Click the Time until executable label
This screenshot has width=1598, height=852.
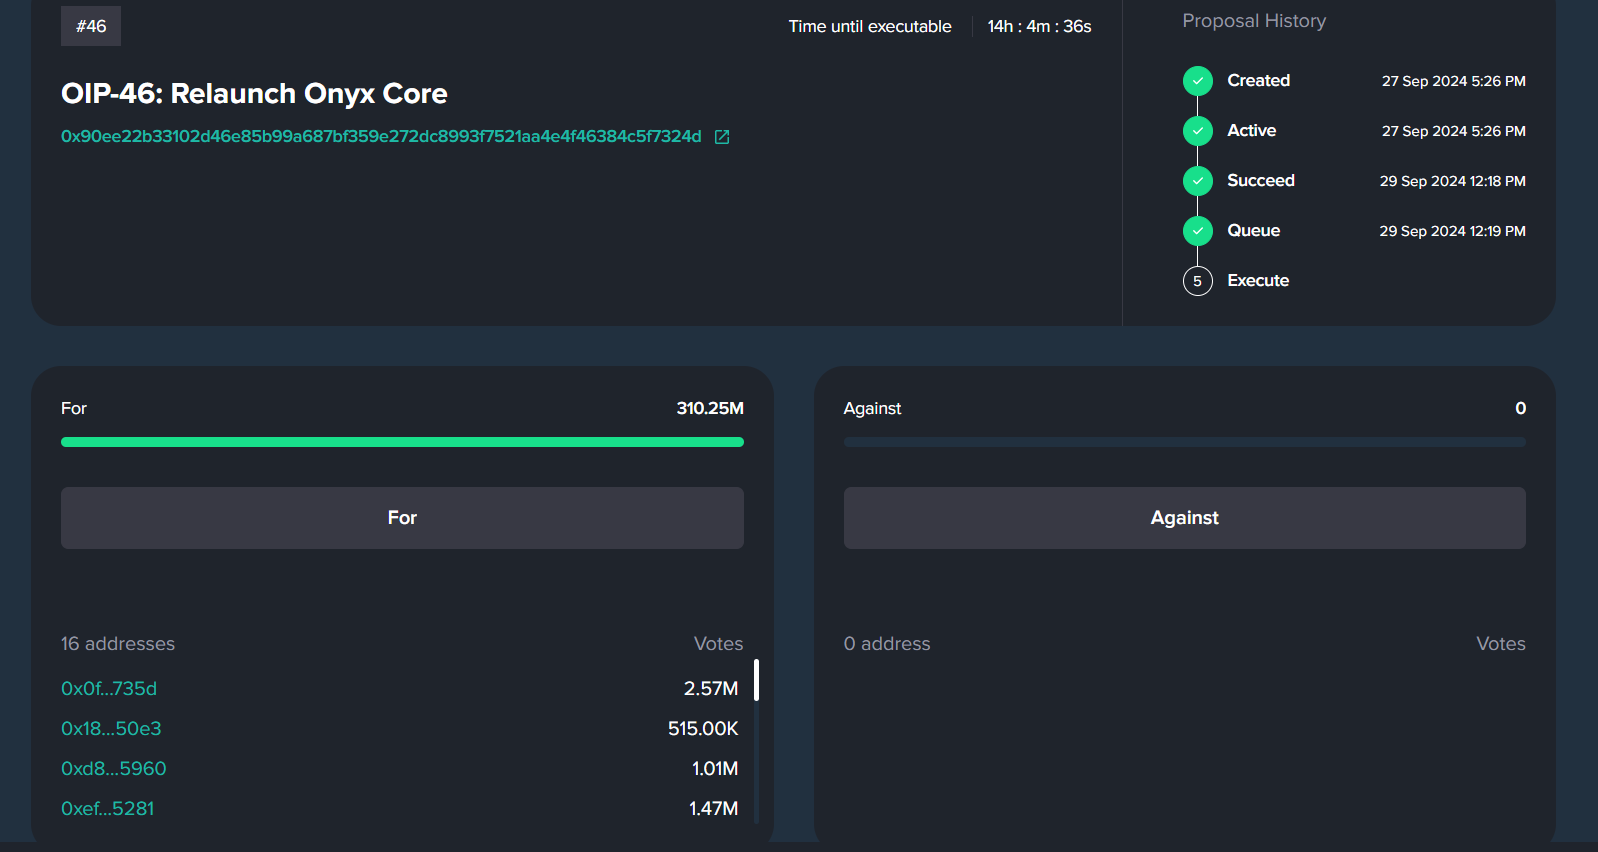(x=870, y=26)
